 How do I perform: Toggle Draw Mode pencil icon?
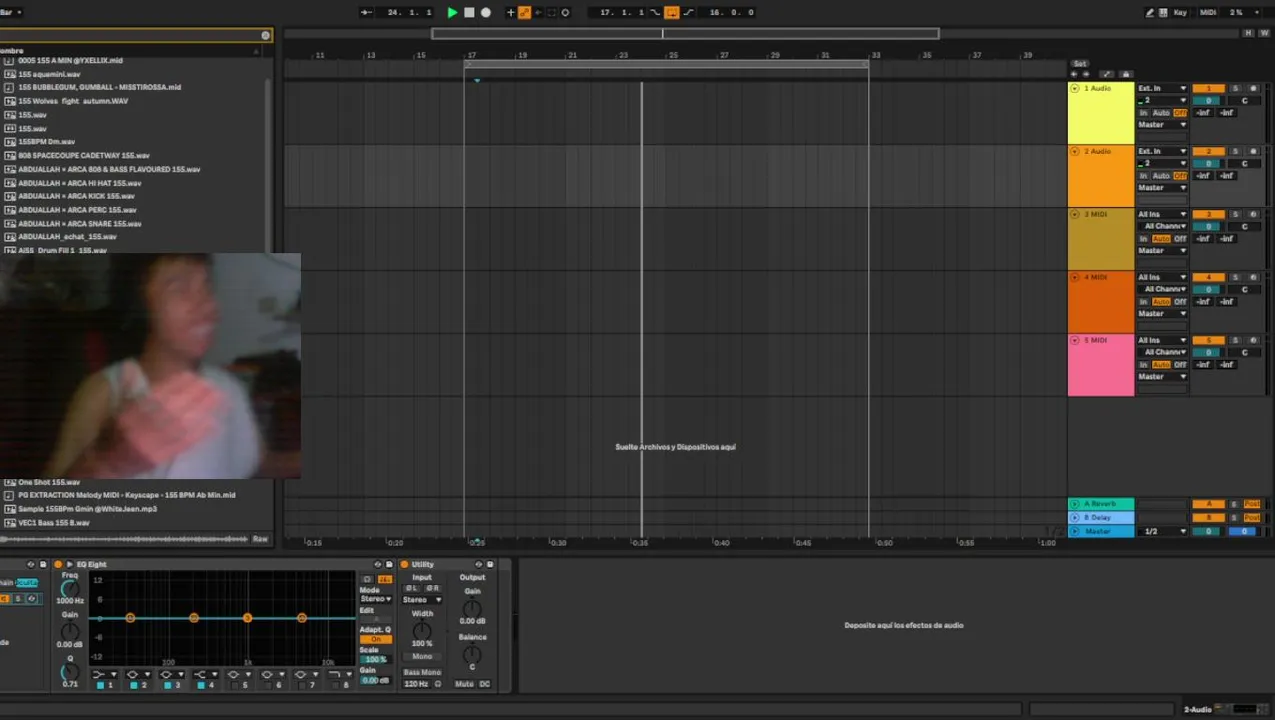1150,12
